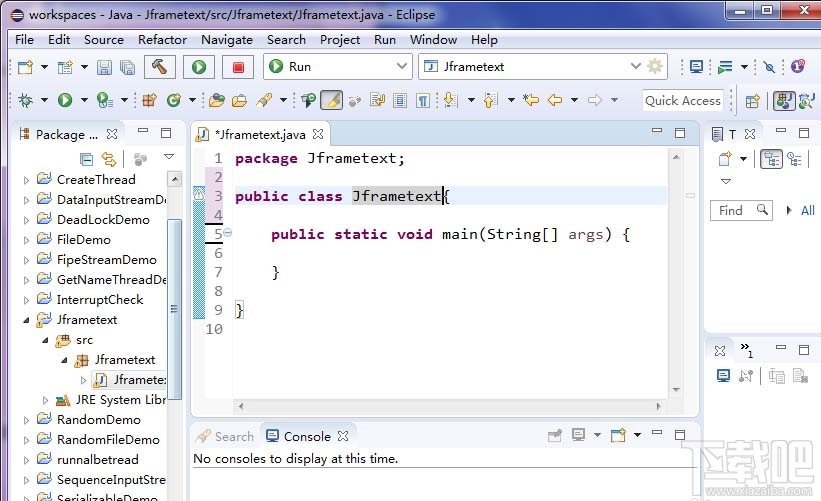Screen dimensions: 821x501
Task: Expand the CreateThread project node
Action: tap(27, 180)
